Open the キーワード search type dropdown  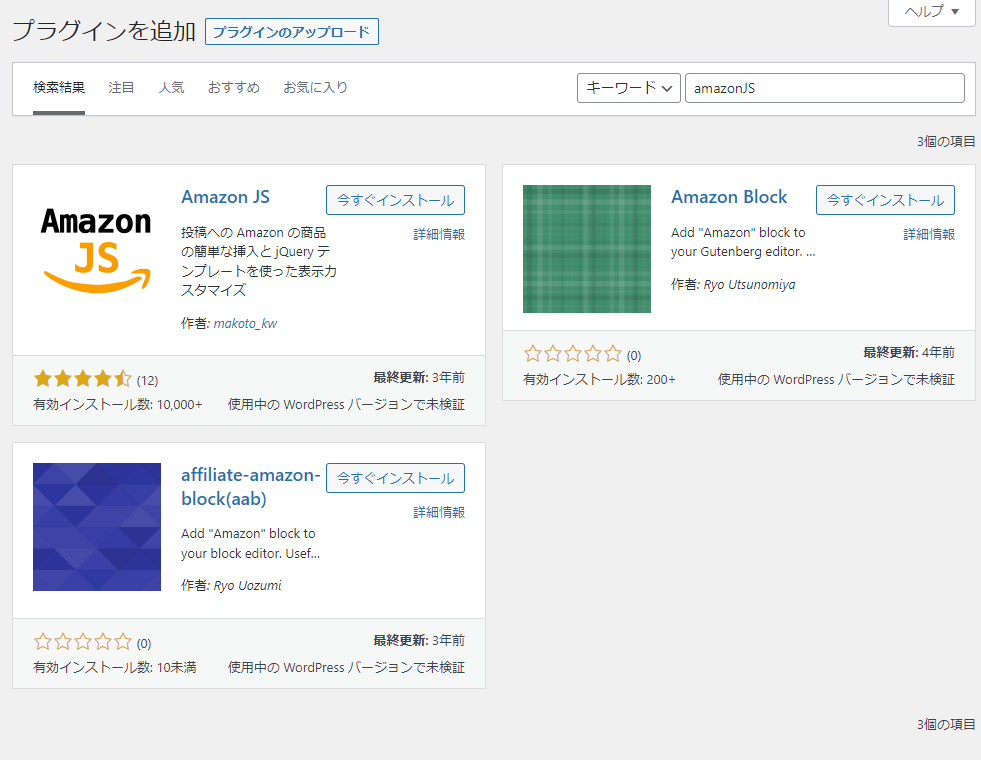point(629,88)
